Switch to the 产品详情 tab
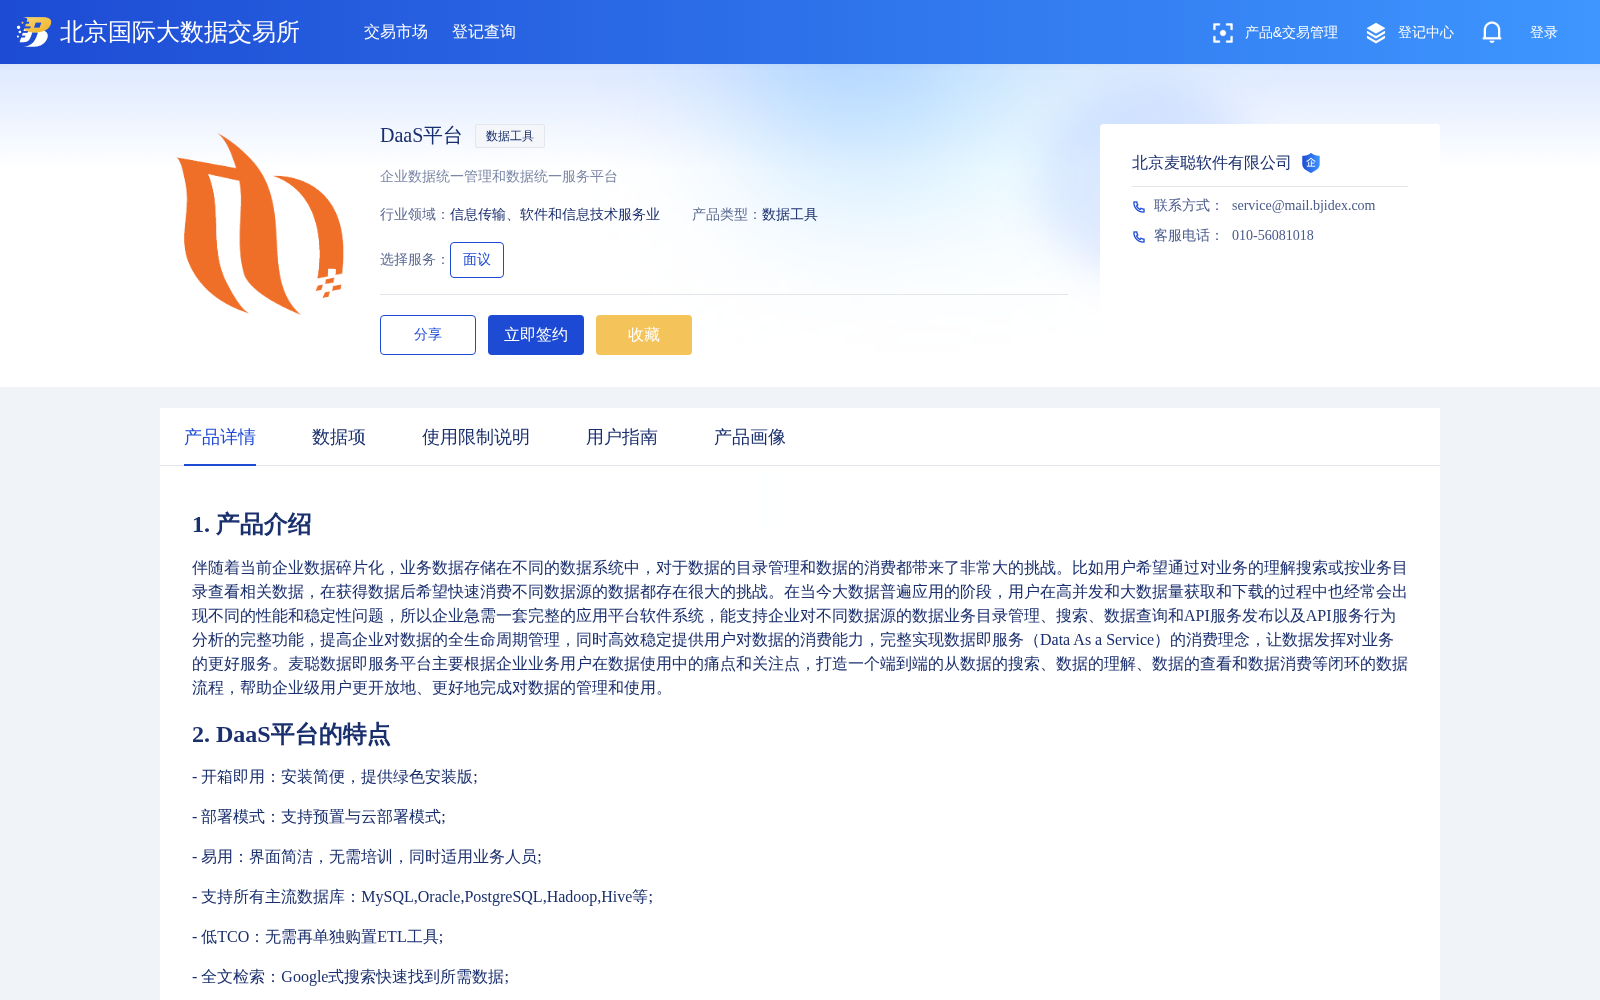 (x=220, y=437)
